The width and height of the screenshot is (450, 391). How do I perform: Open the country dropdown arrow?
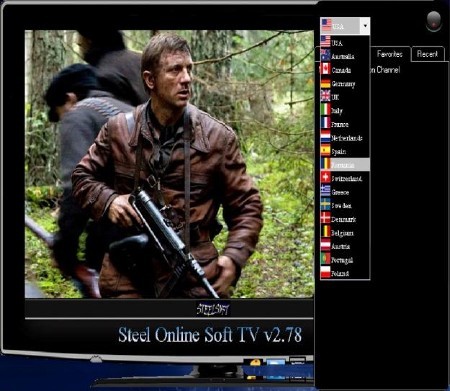click(x=365, y=26)
